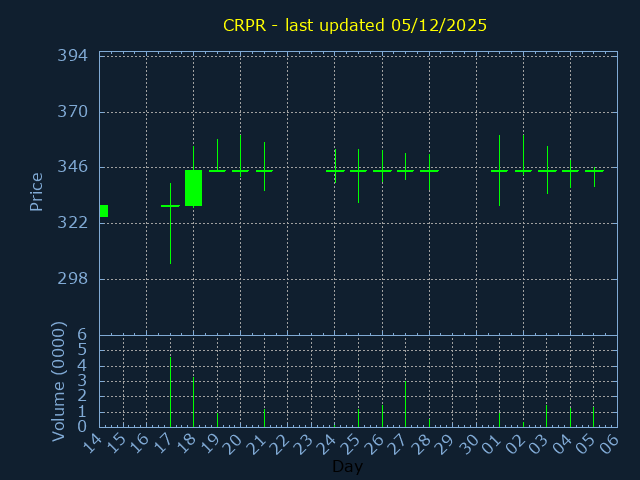This screenshot has width=640, height=480.
Task: Click the 322 price axis label
Action: pyautogui.click(x=73, y=223)
